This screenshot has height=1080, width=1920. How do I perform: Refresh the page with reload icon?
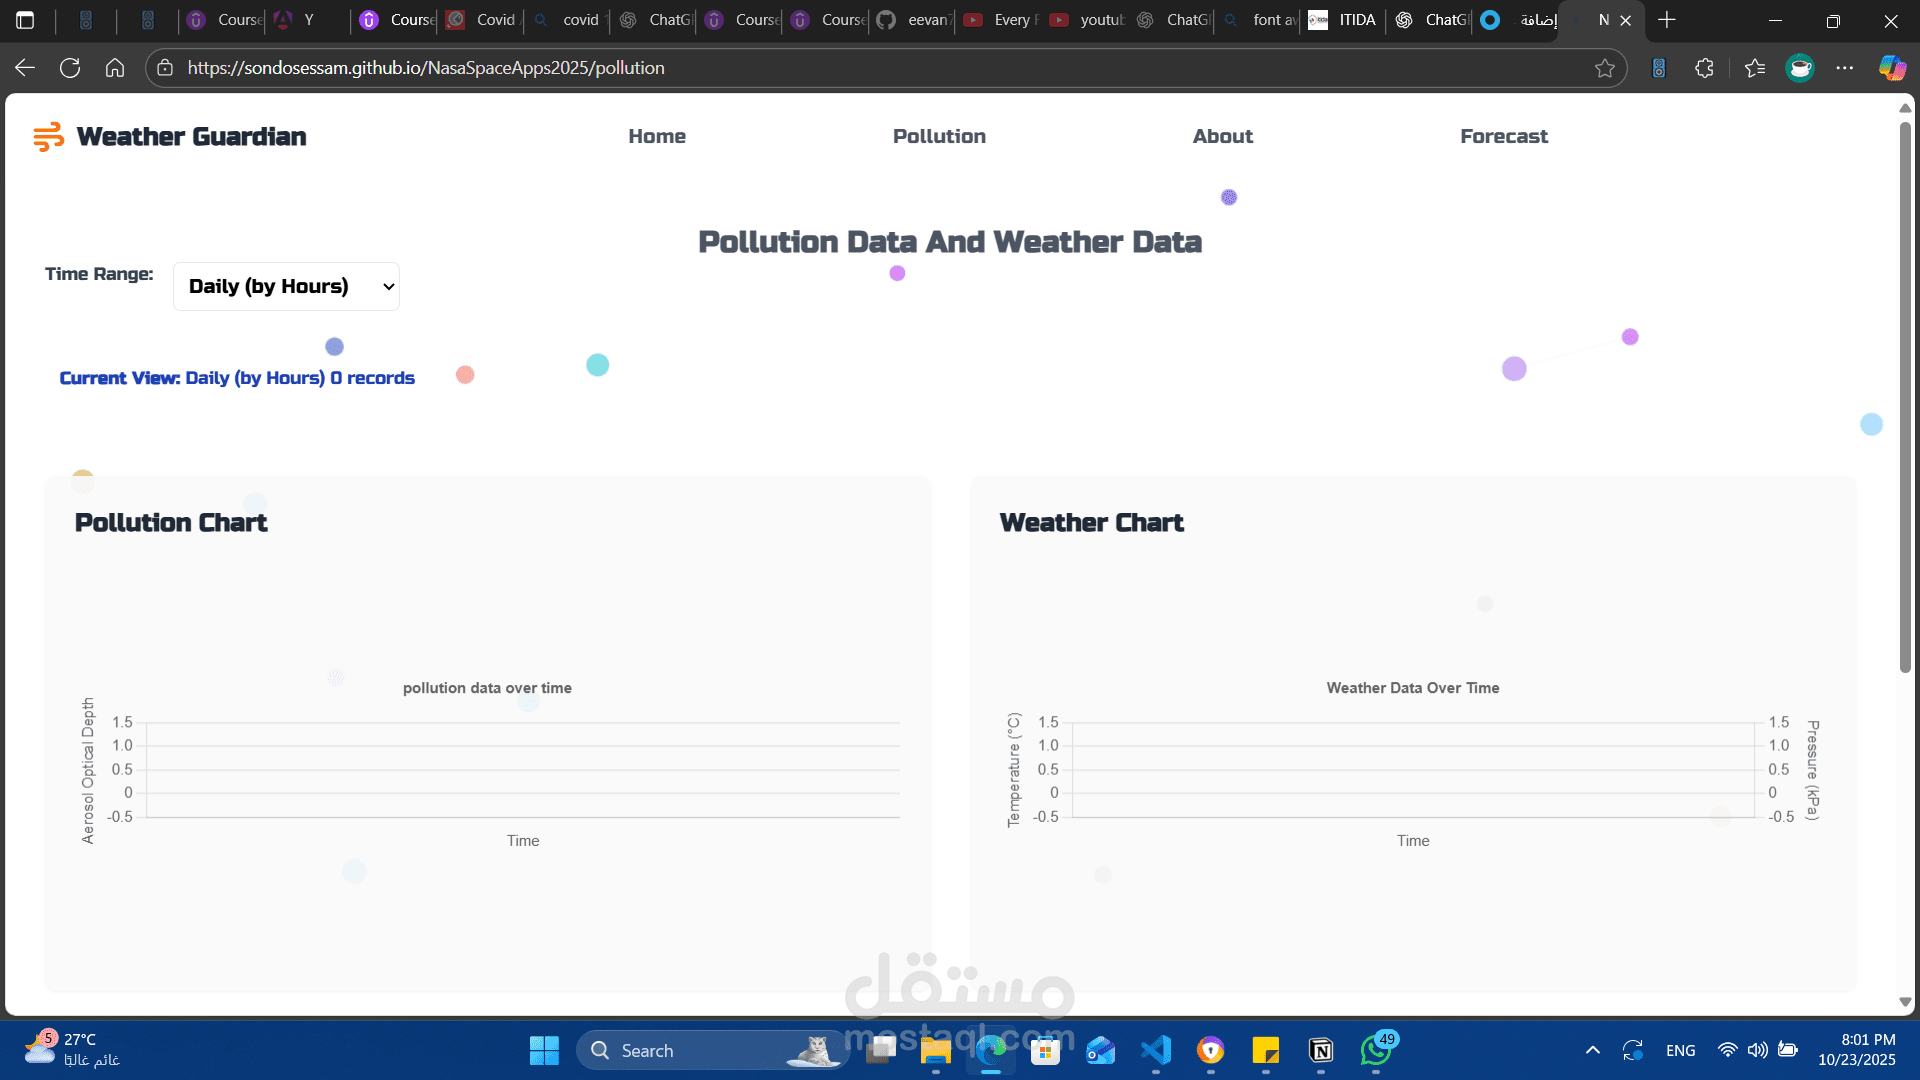(x=70, y=68)
